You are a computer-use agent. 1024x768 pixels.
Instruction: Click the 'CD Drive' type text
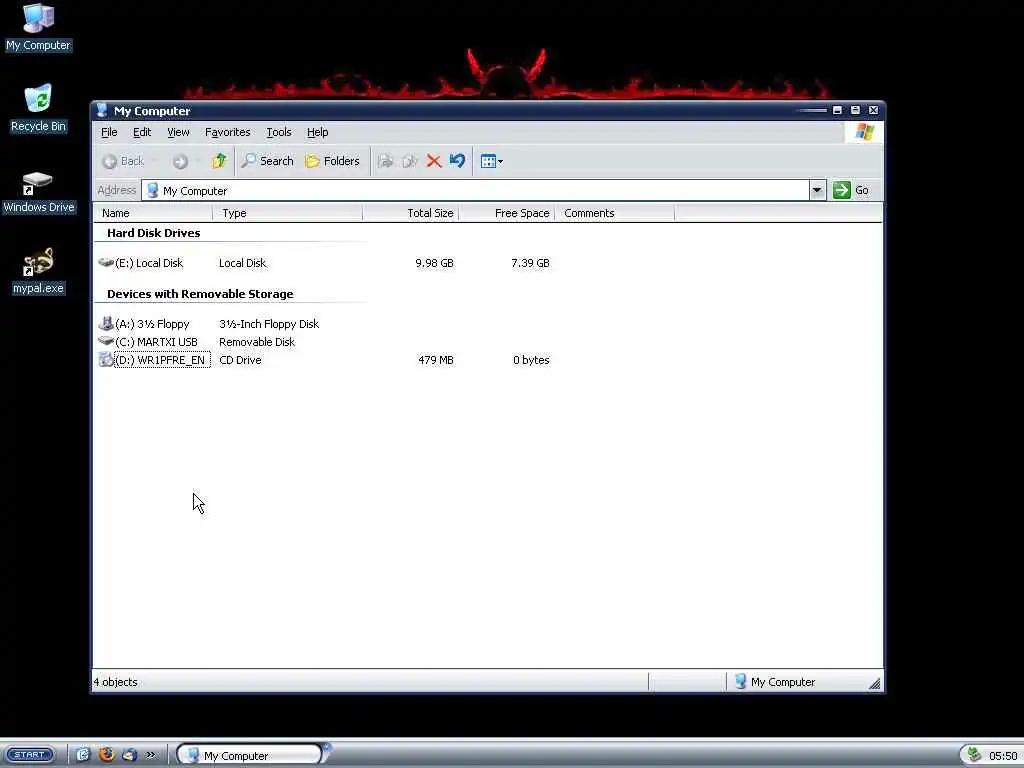(x=240, y=360)
